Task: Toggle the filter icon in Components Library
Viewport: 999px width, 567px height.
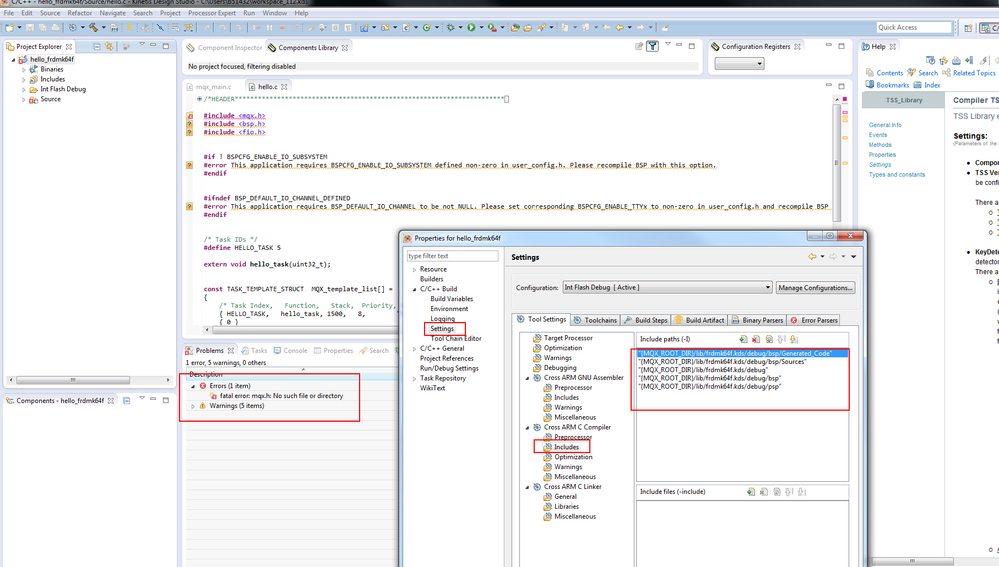Action: pos(652,47)
